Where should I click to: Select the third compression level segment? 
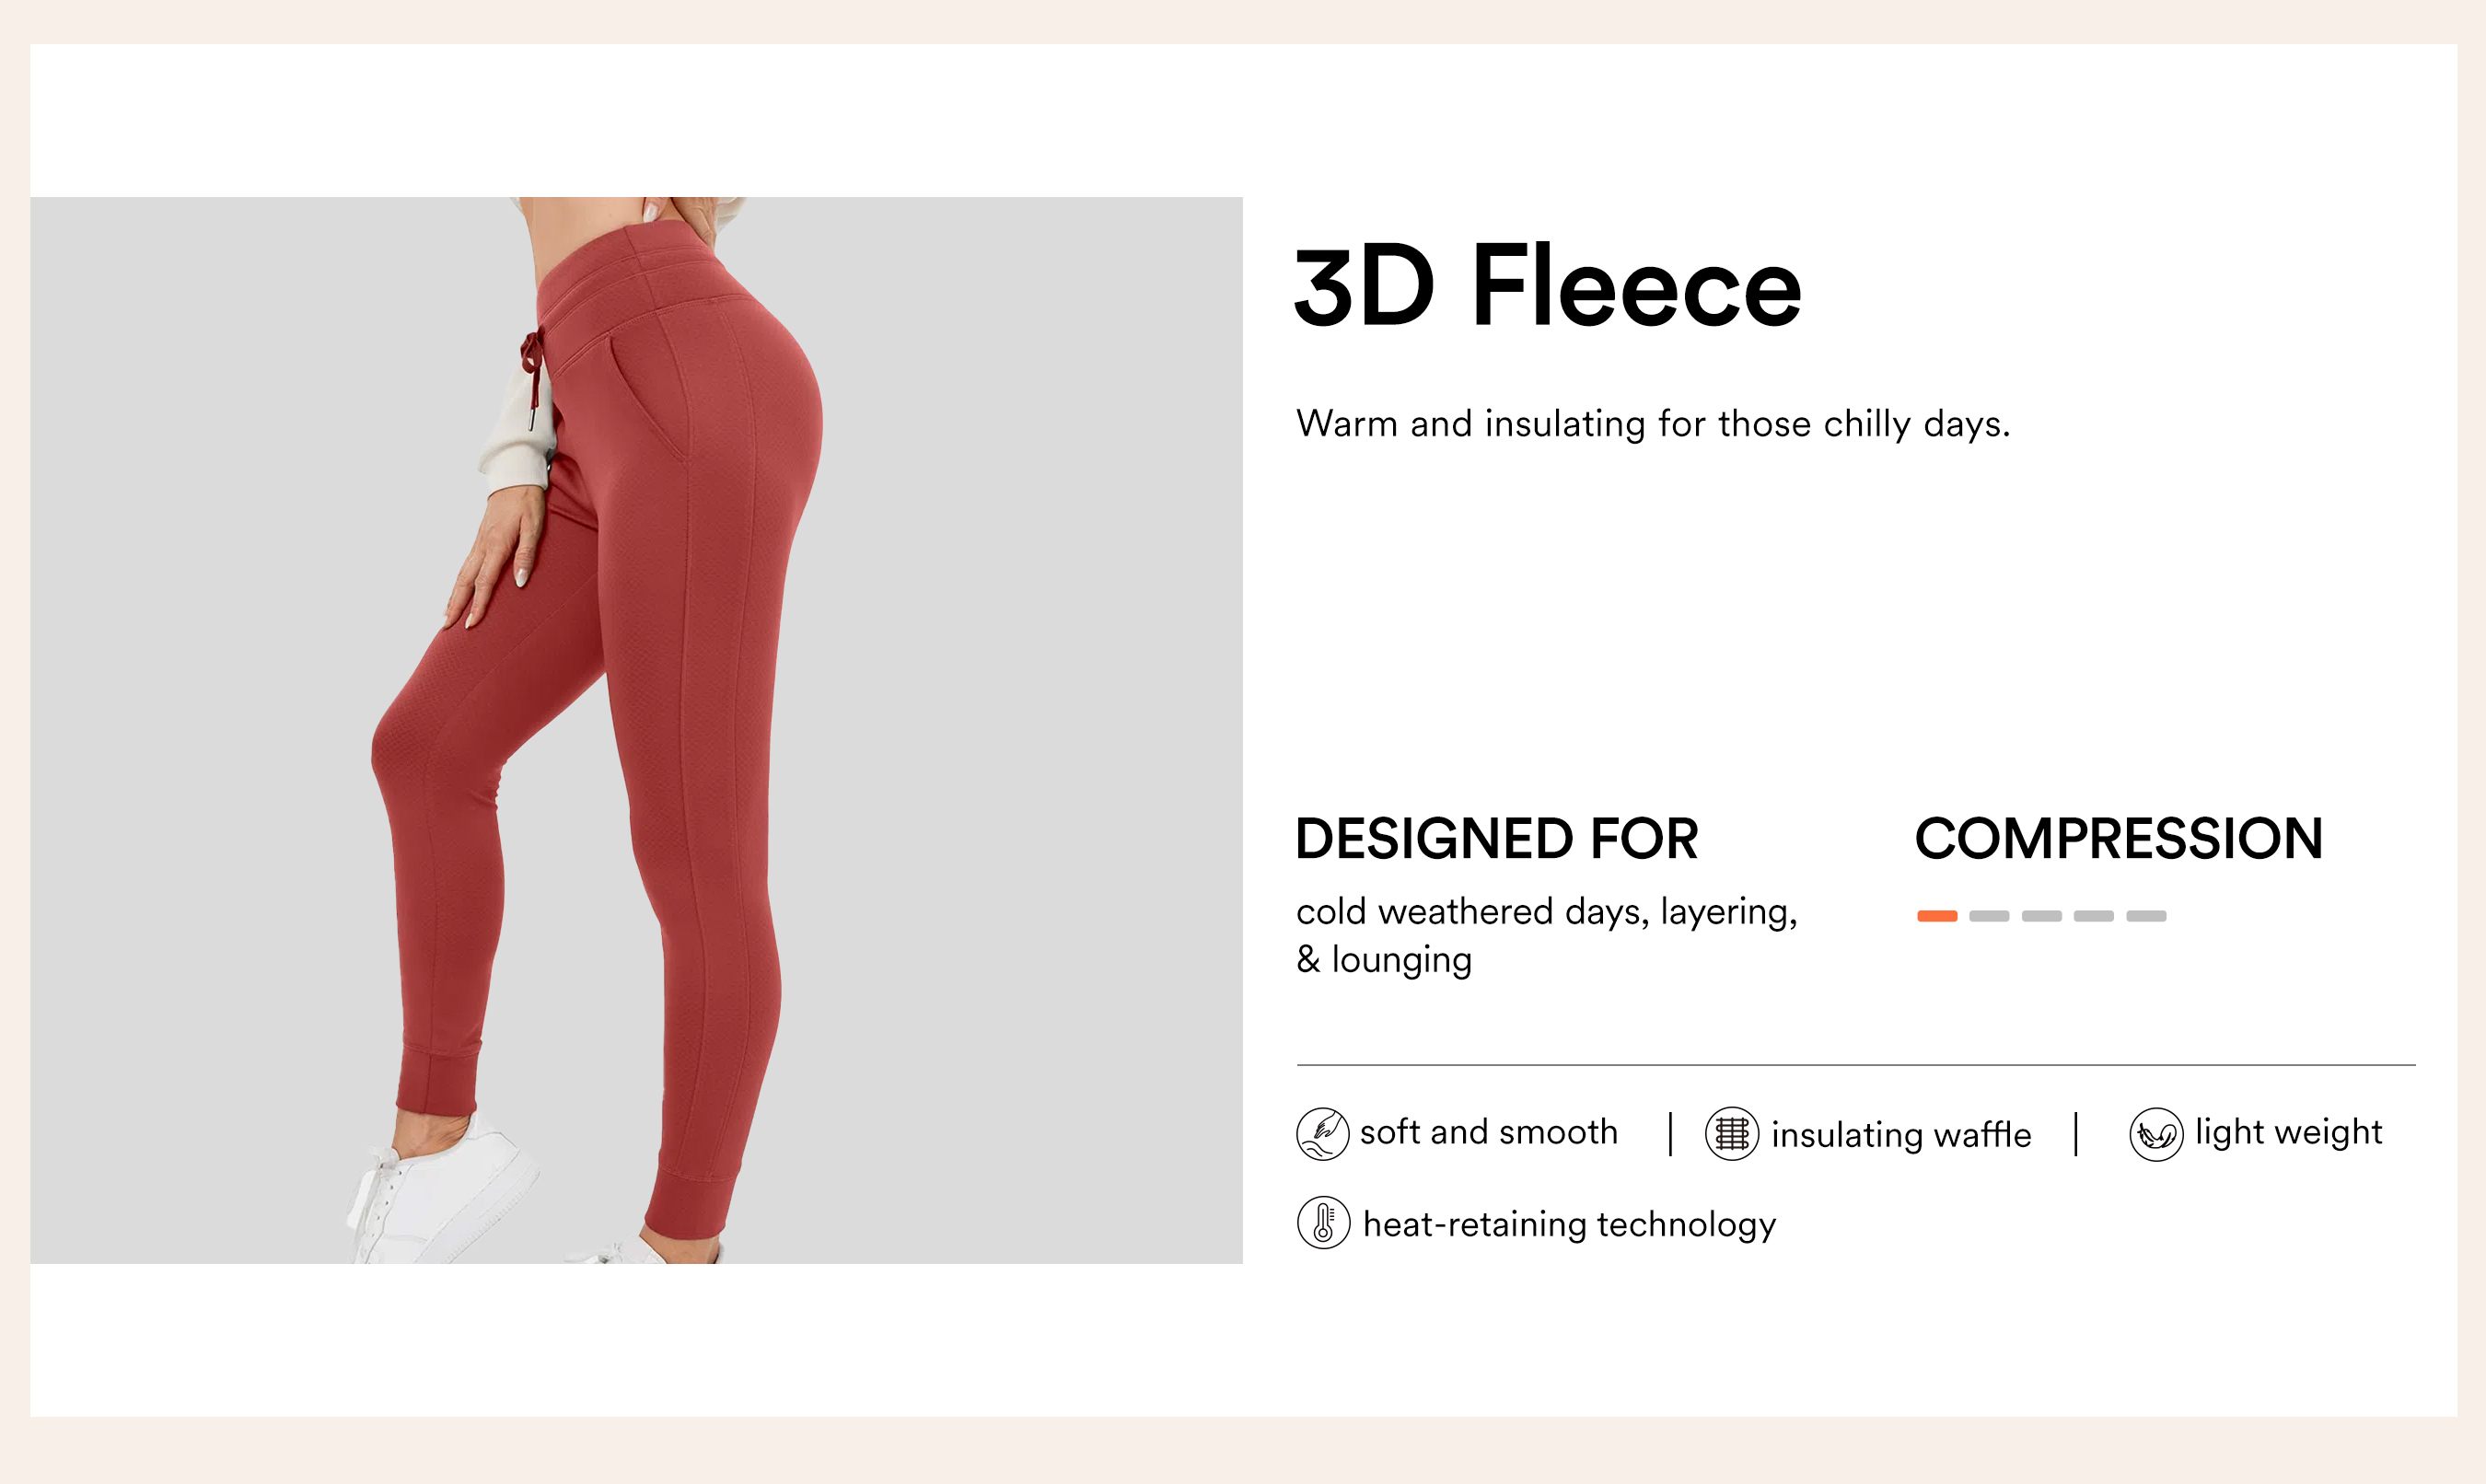pos(2042,916)
